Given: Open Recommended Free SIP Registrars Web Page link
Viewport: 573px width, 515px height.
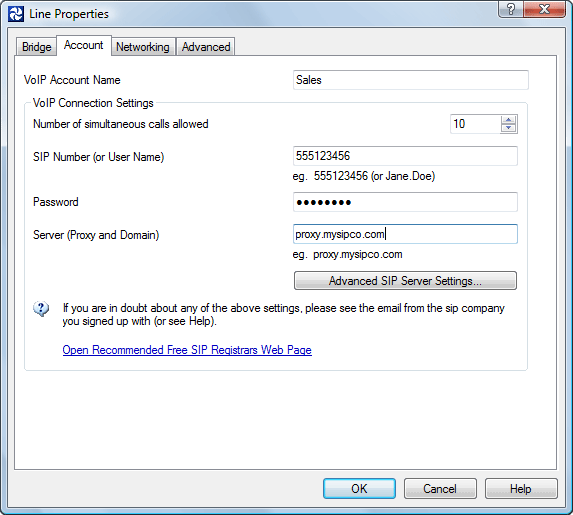Looking at the screenshot, I should pos(187,350).
